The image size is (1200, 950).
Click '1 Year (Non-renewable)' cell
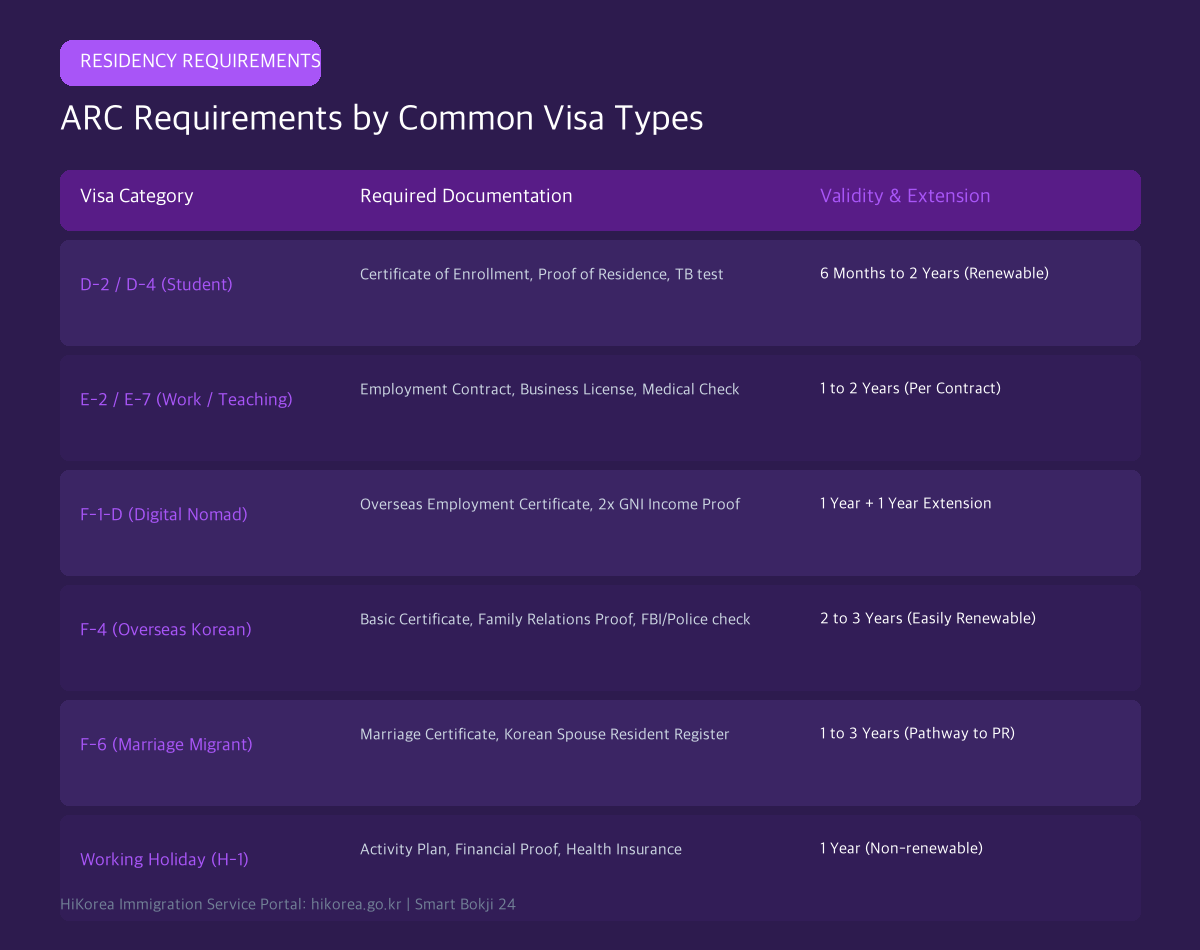pyautogui.click(x=901, y=848)
